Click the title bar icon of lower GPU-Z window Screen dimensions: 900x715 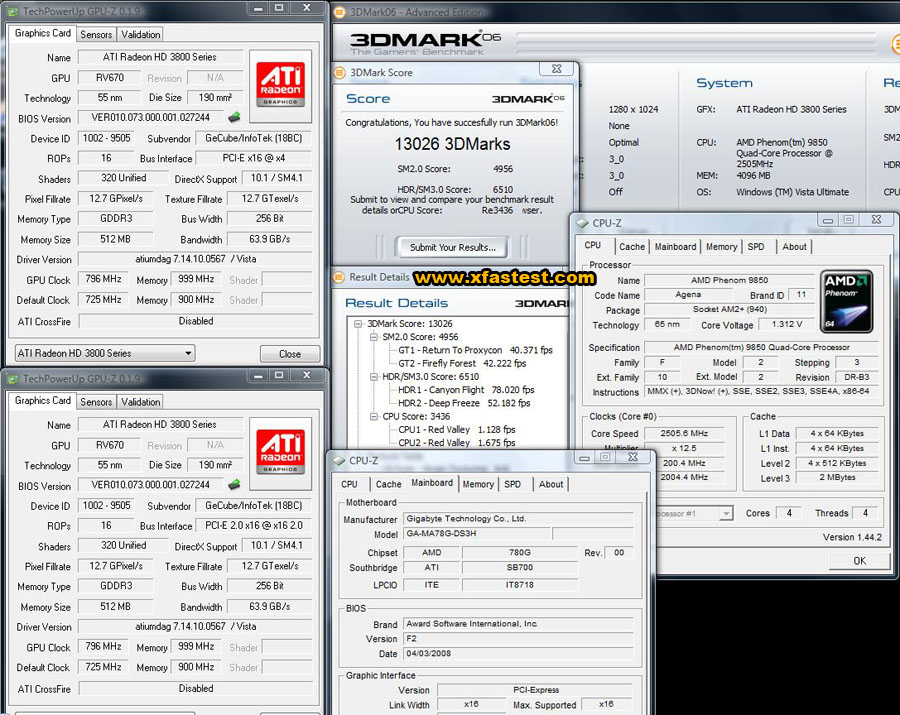click(12, 379)
